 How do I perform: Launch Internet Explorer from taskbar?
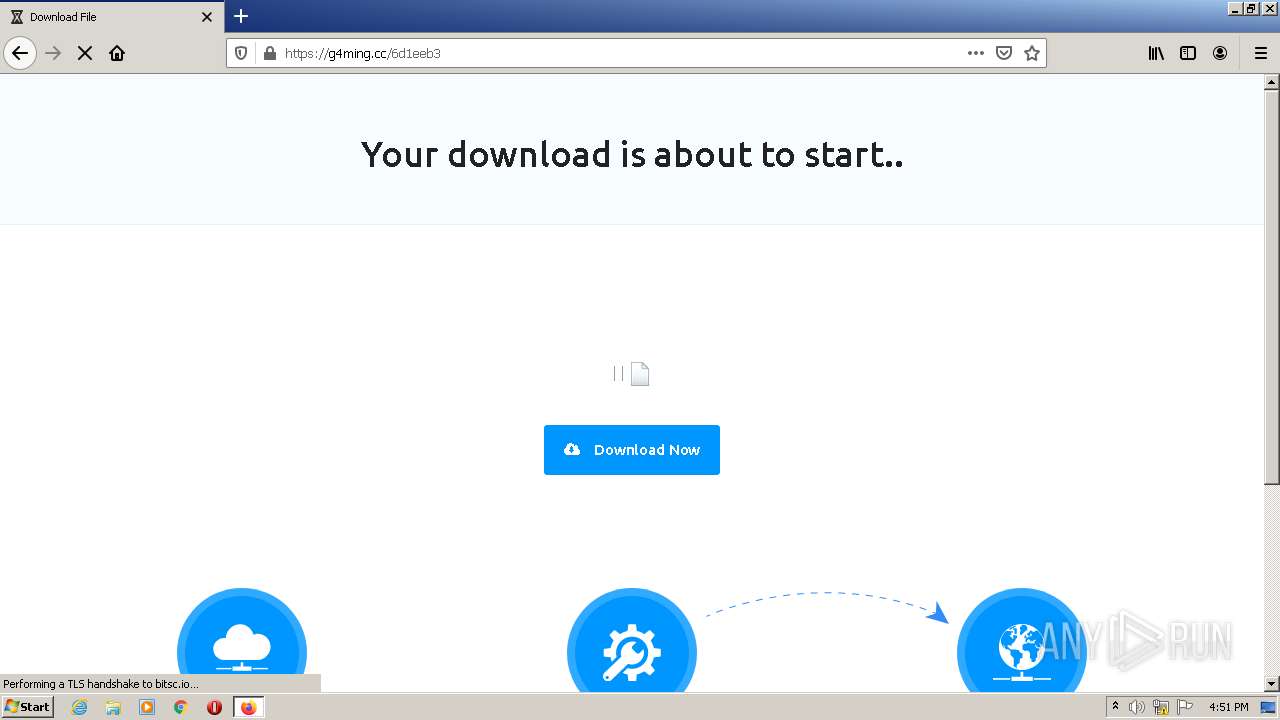(x=80, y=707)
